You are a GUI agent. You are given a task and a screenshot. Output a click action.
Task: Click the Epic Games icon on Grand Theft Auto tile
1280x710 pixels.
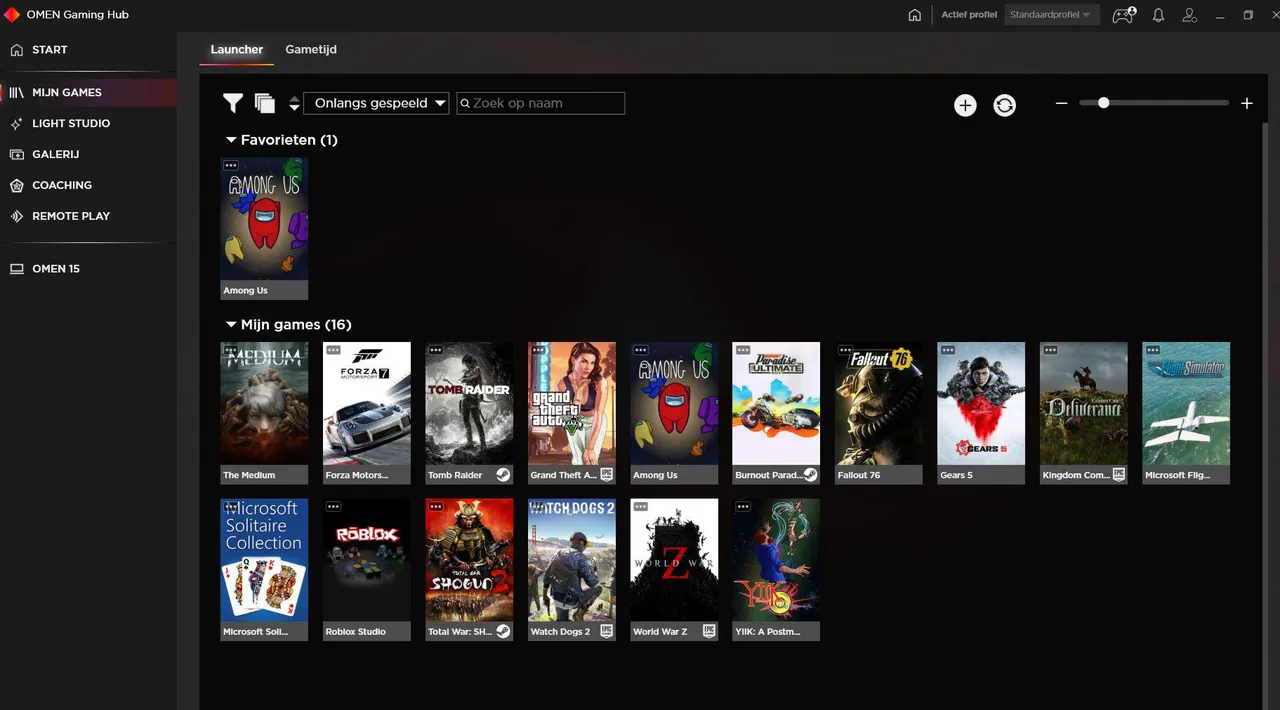[606, 475]
